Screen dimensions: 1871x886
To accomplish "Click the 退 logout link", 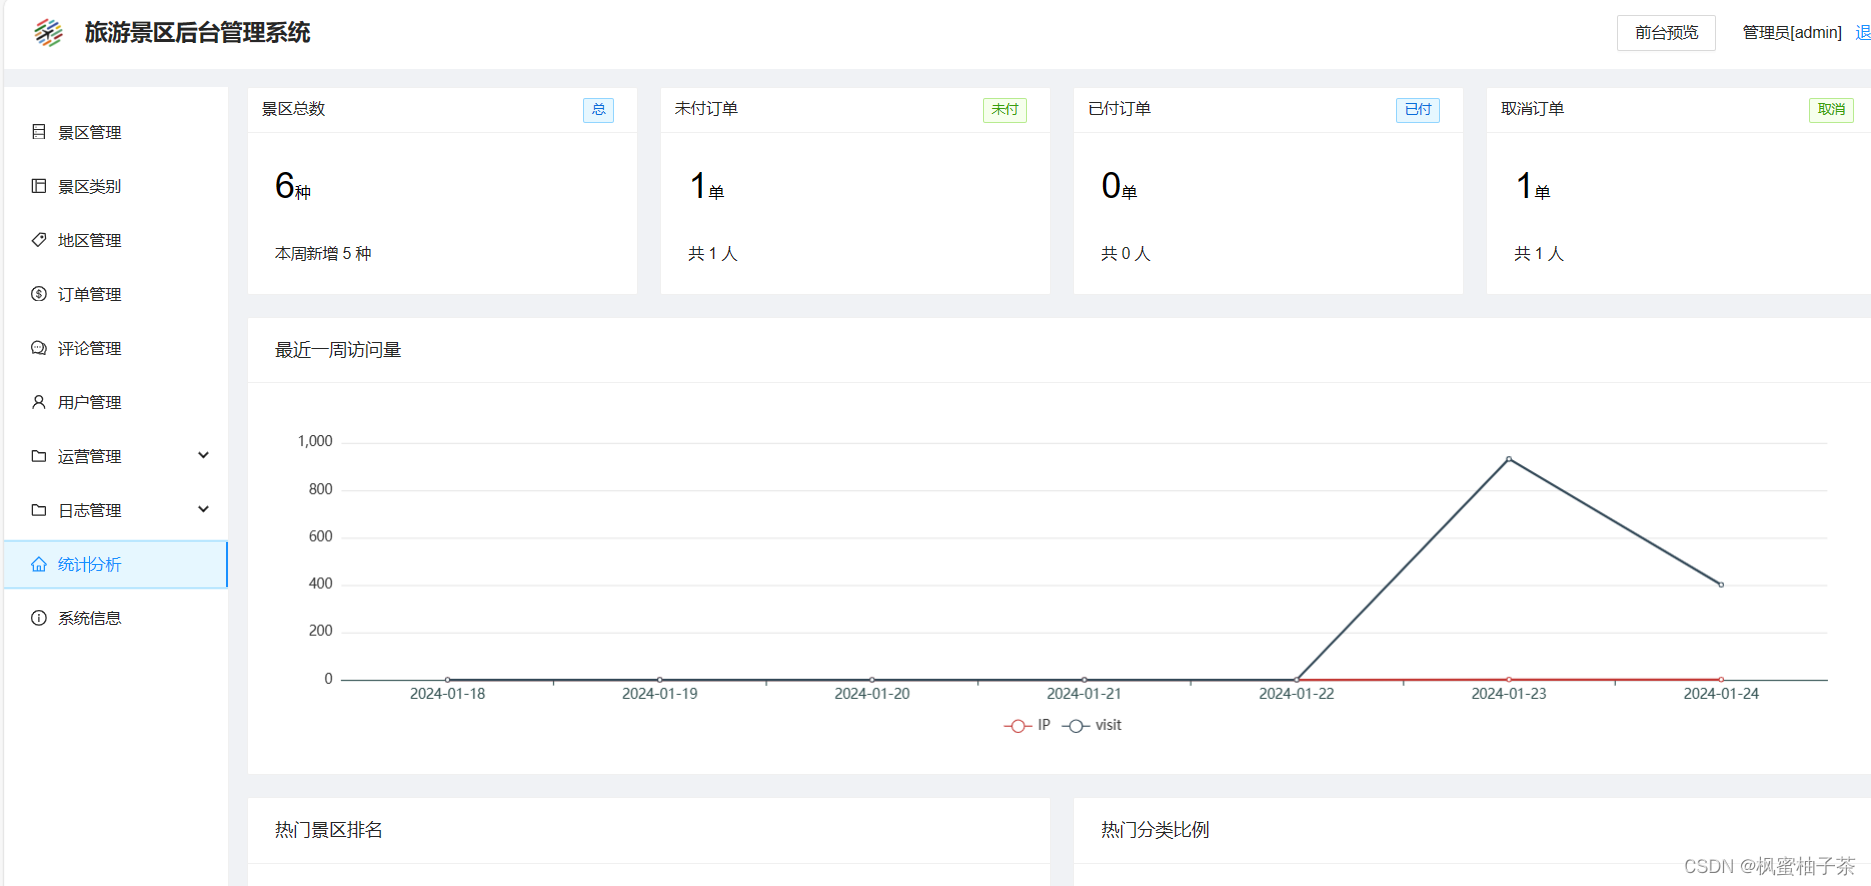I will [x=1863, y=33].
